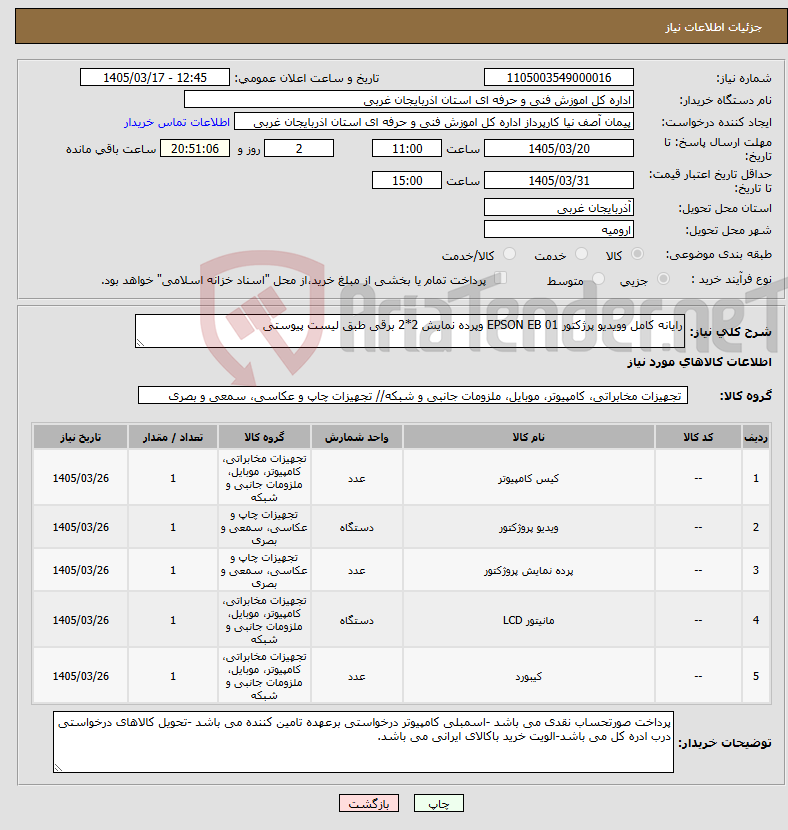Click the remaining time field 20:51:06
The height and width of the screenshot is (830, 788).
click(x=195, y=149)
